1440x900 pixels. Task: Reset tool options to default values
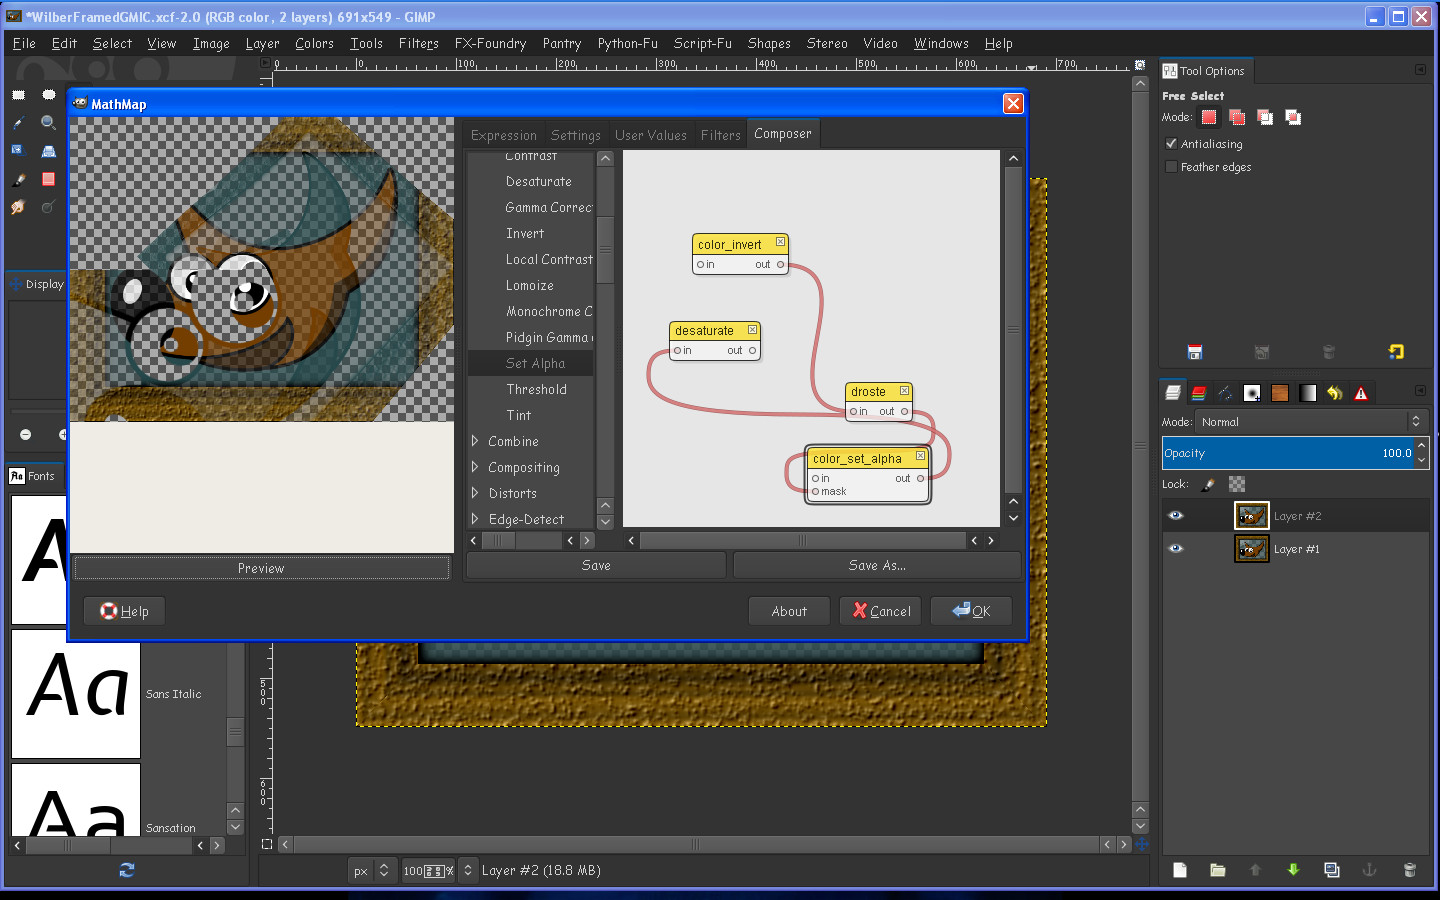[x=1396, y=352]
